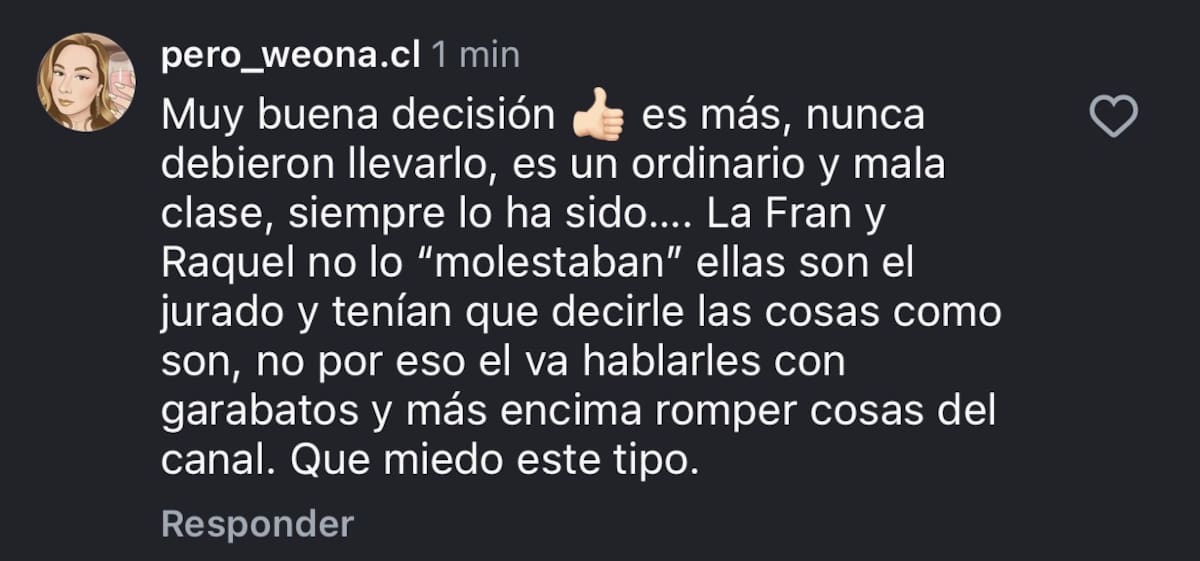The width and height of the screenshot is (1200, 561).
Task: Click the thumbs up emoji in comment
Action: (x=598, y=119)
